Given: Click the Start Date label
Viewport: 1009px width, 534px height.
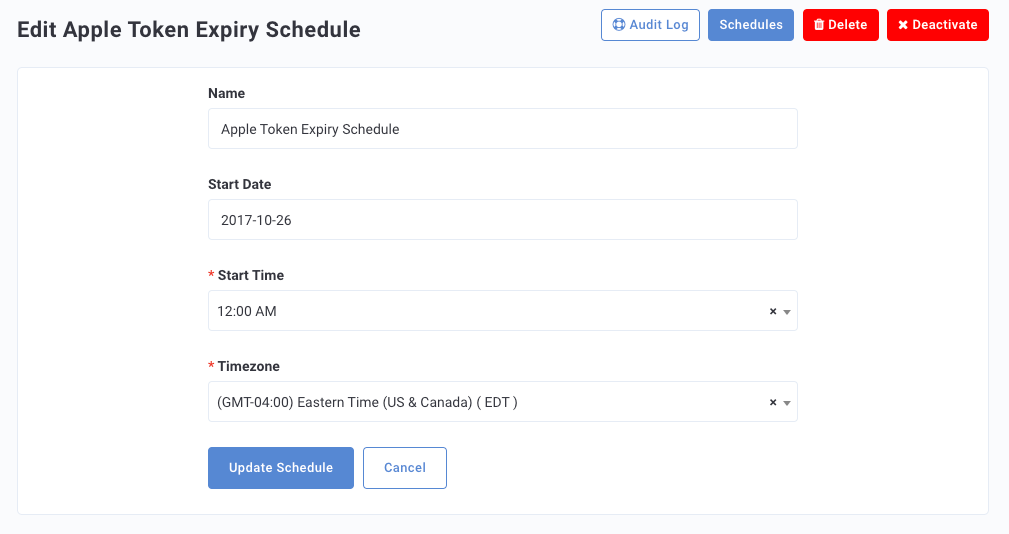Looking at the screenshot, I should 239,185.
